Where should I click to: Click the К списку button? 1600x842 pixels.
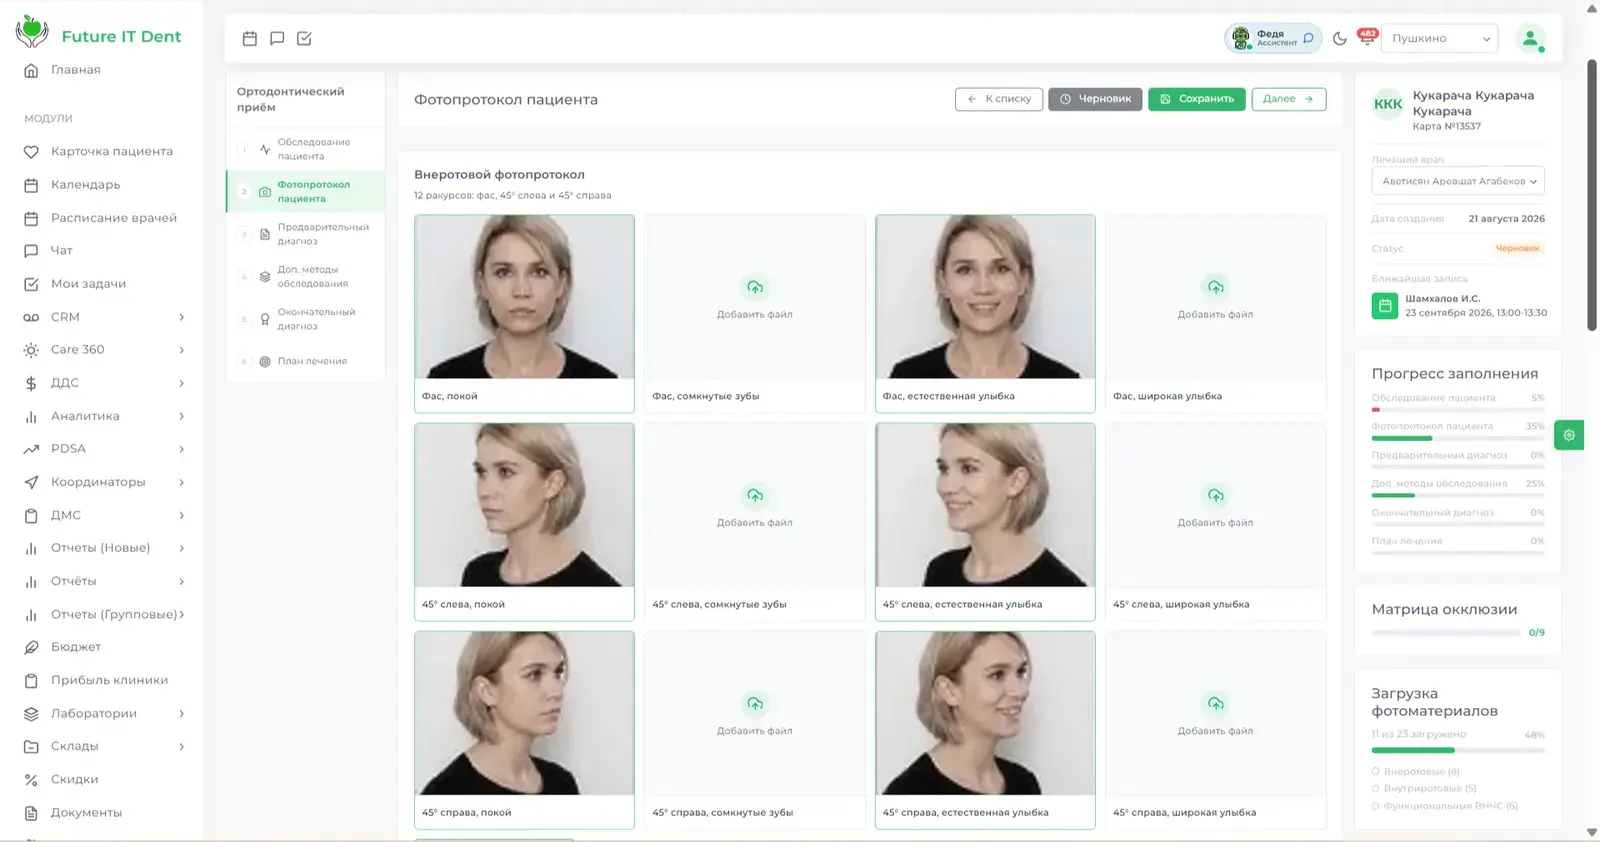999,99
